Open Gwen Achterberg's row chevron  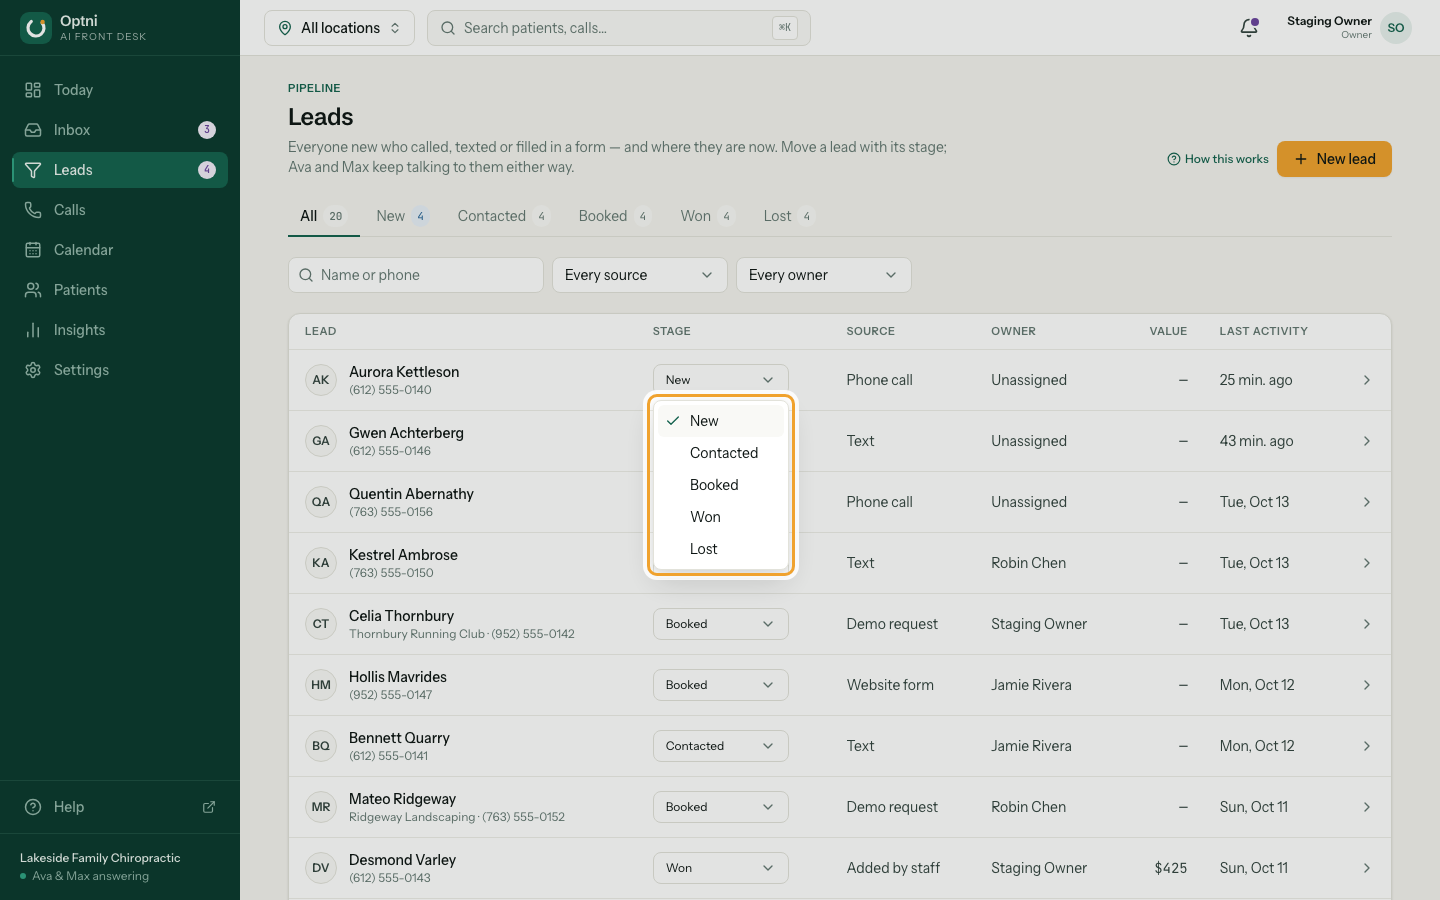[x=1367, y=441]
